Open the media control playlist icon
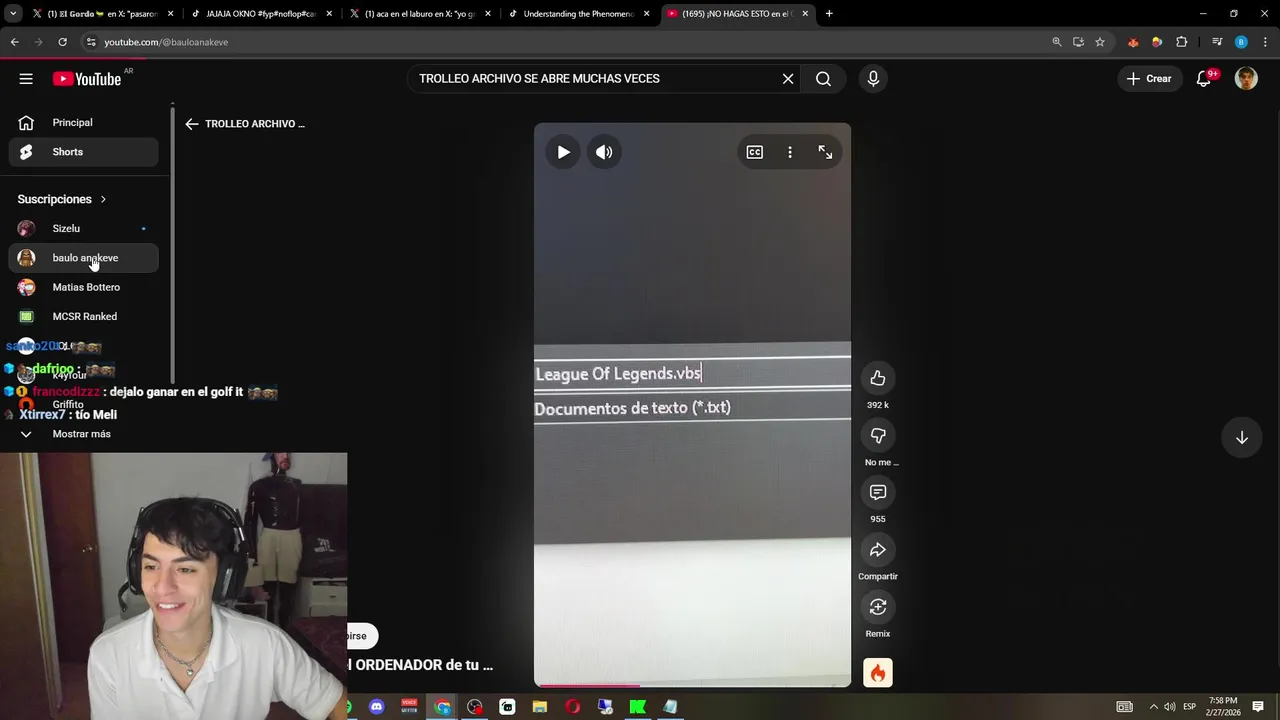 point(1217,42)
